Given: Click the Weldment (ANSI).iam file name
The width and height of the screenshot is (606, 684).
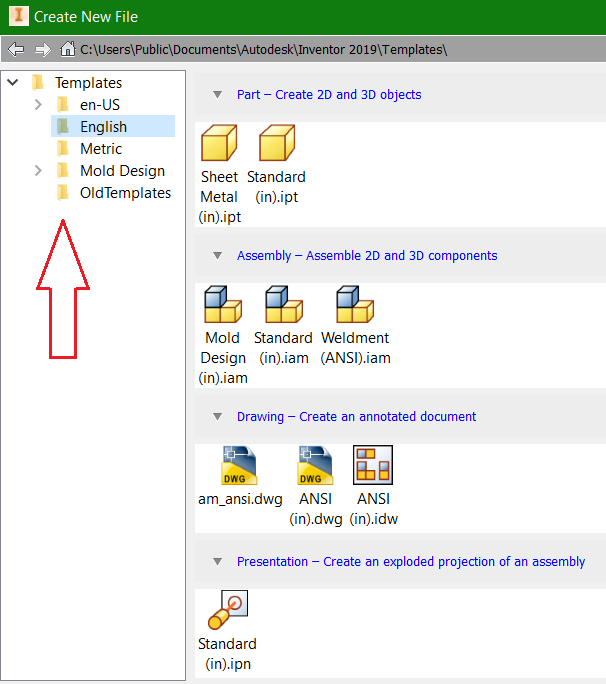Looking at the screenshot, I should [356, 348].
